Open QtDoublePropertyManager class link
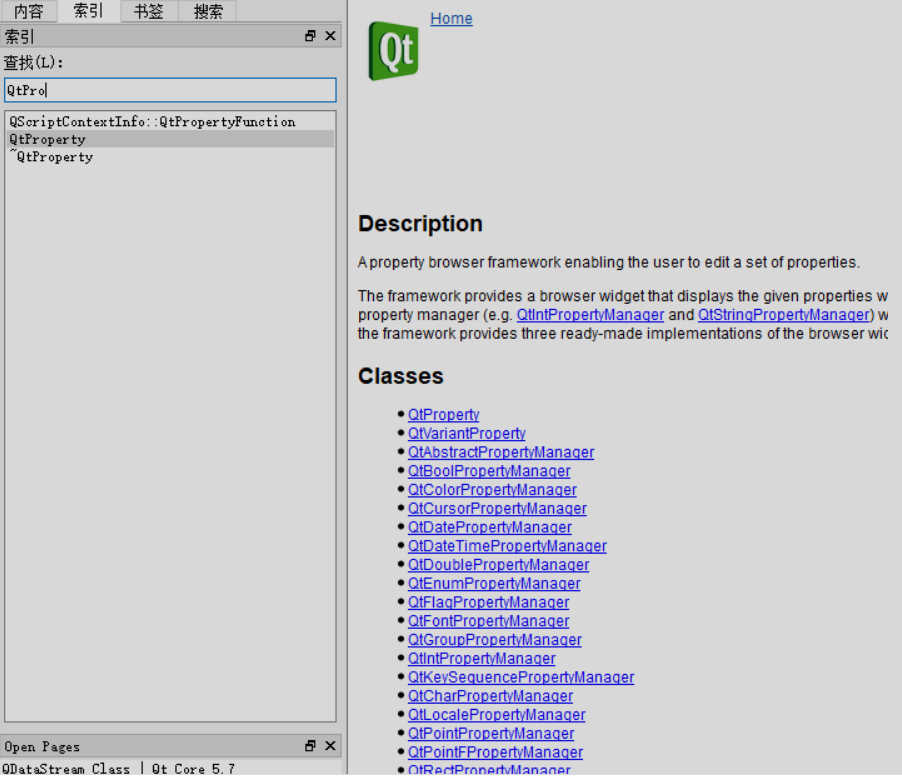 coord(498,565)
